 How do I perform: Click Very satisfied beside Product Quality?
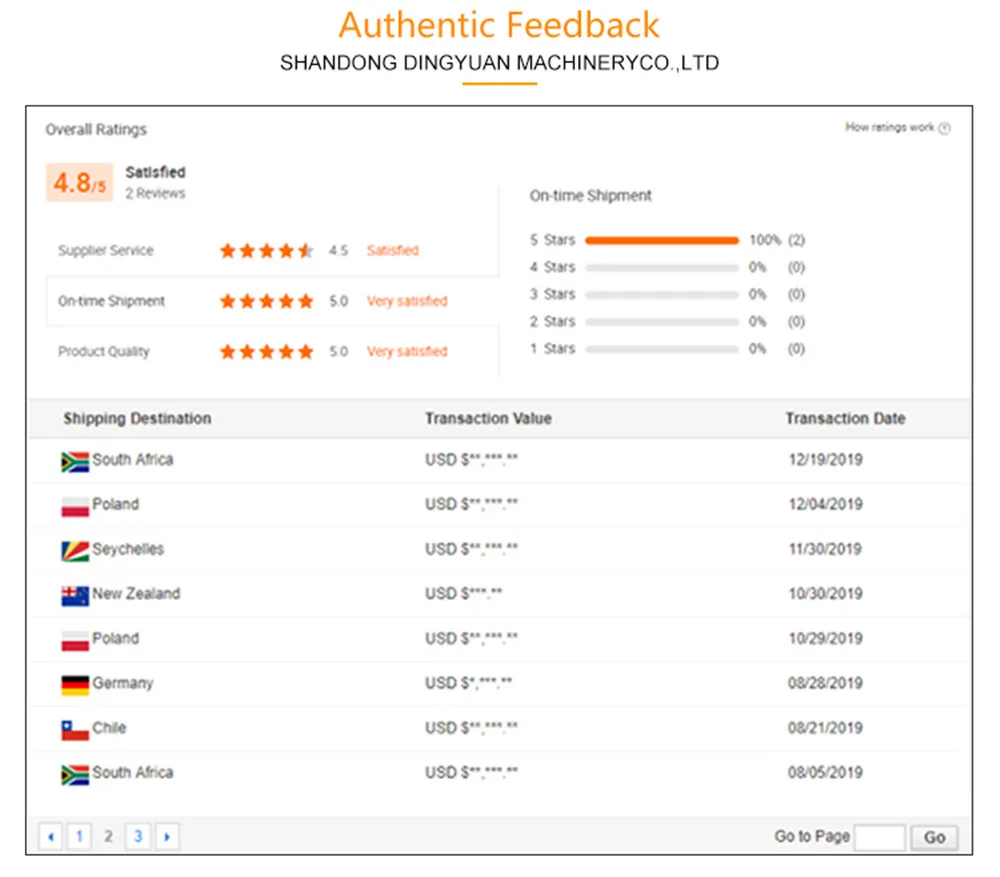(x=407, y=351)
